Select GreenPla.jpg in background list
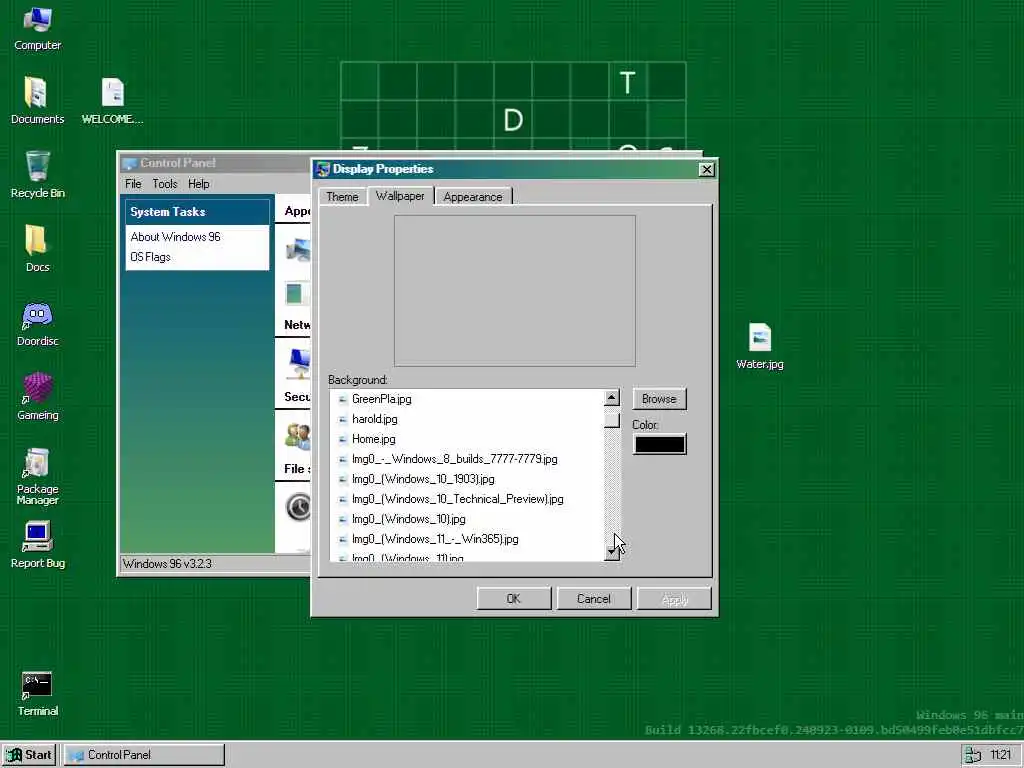The width and height of the screenshot is (1024, 768). click(467, 398)
